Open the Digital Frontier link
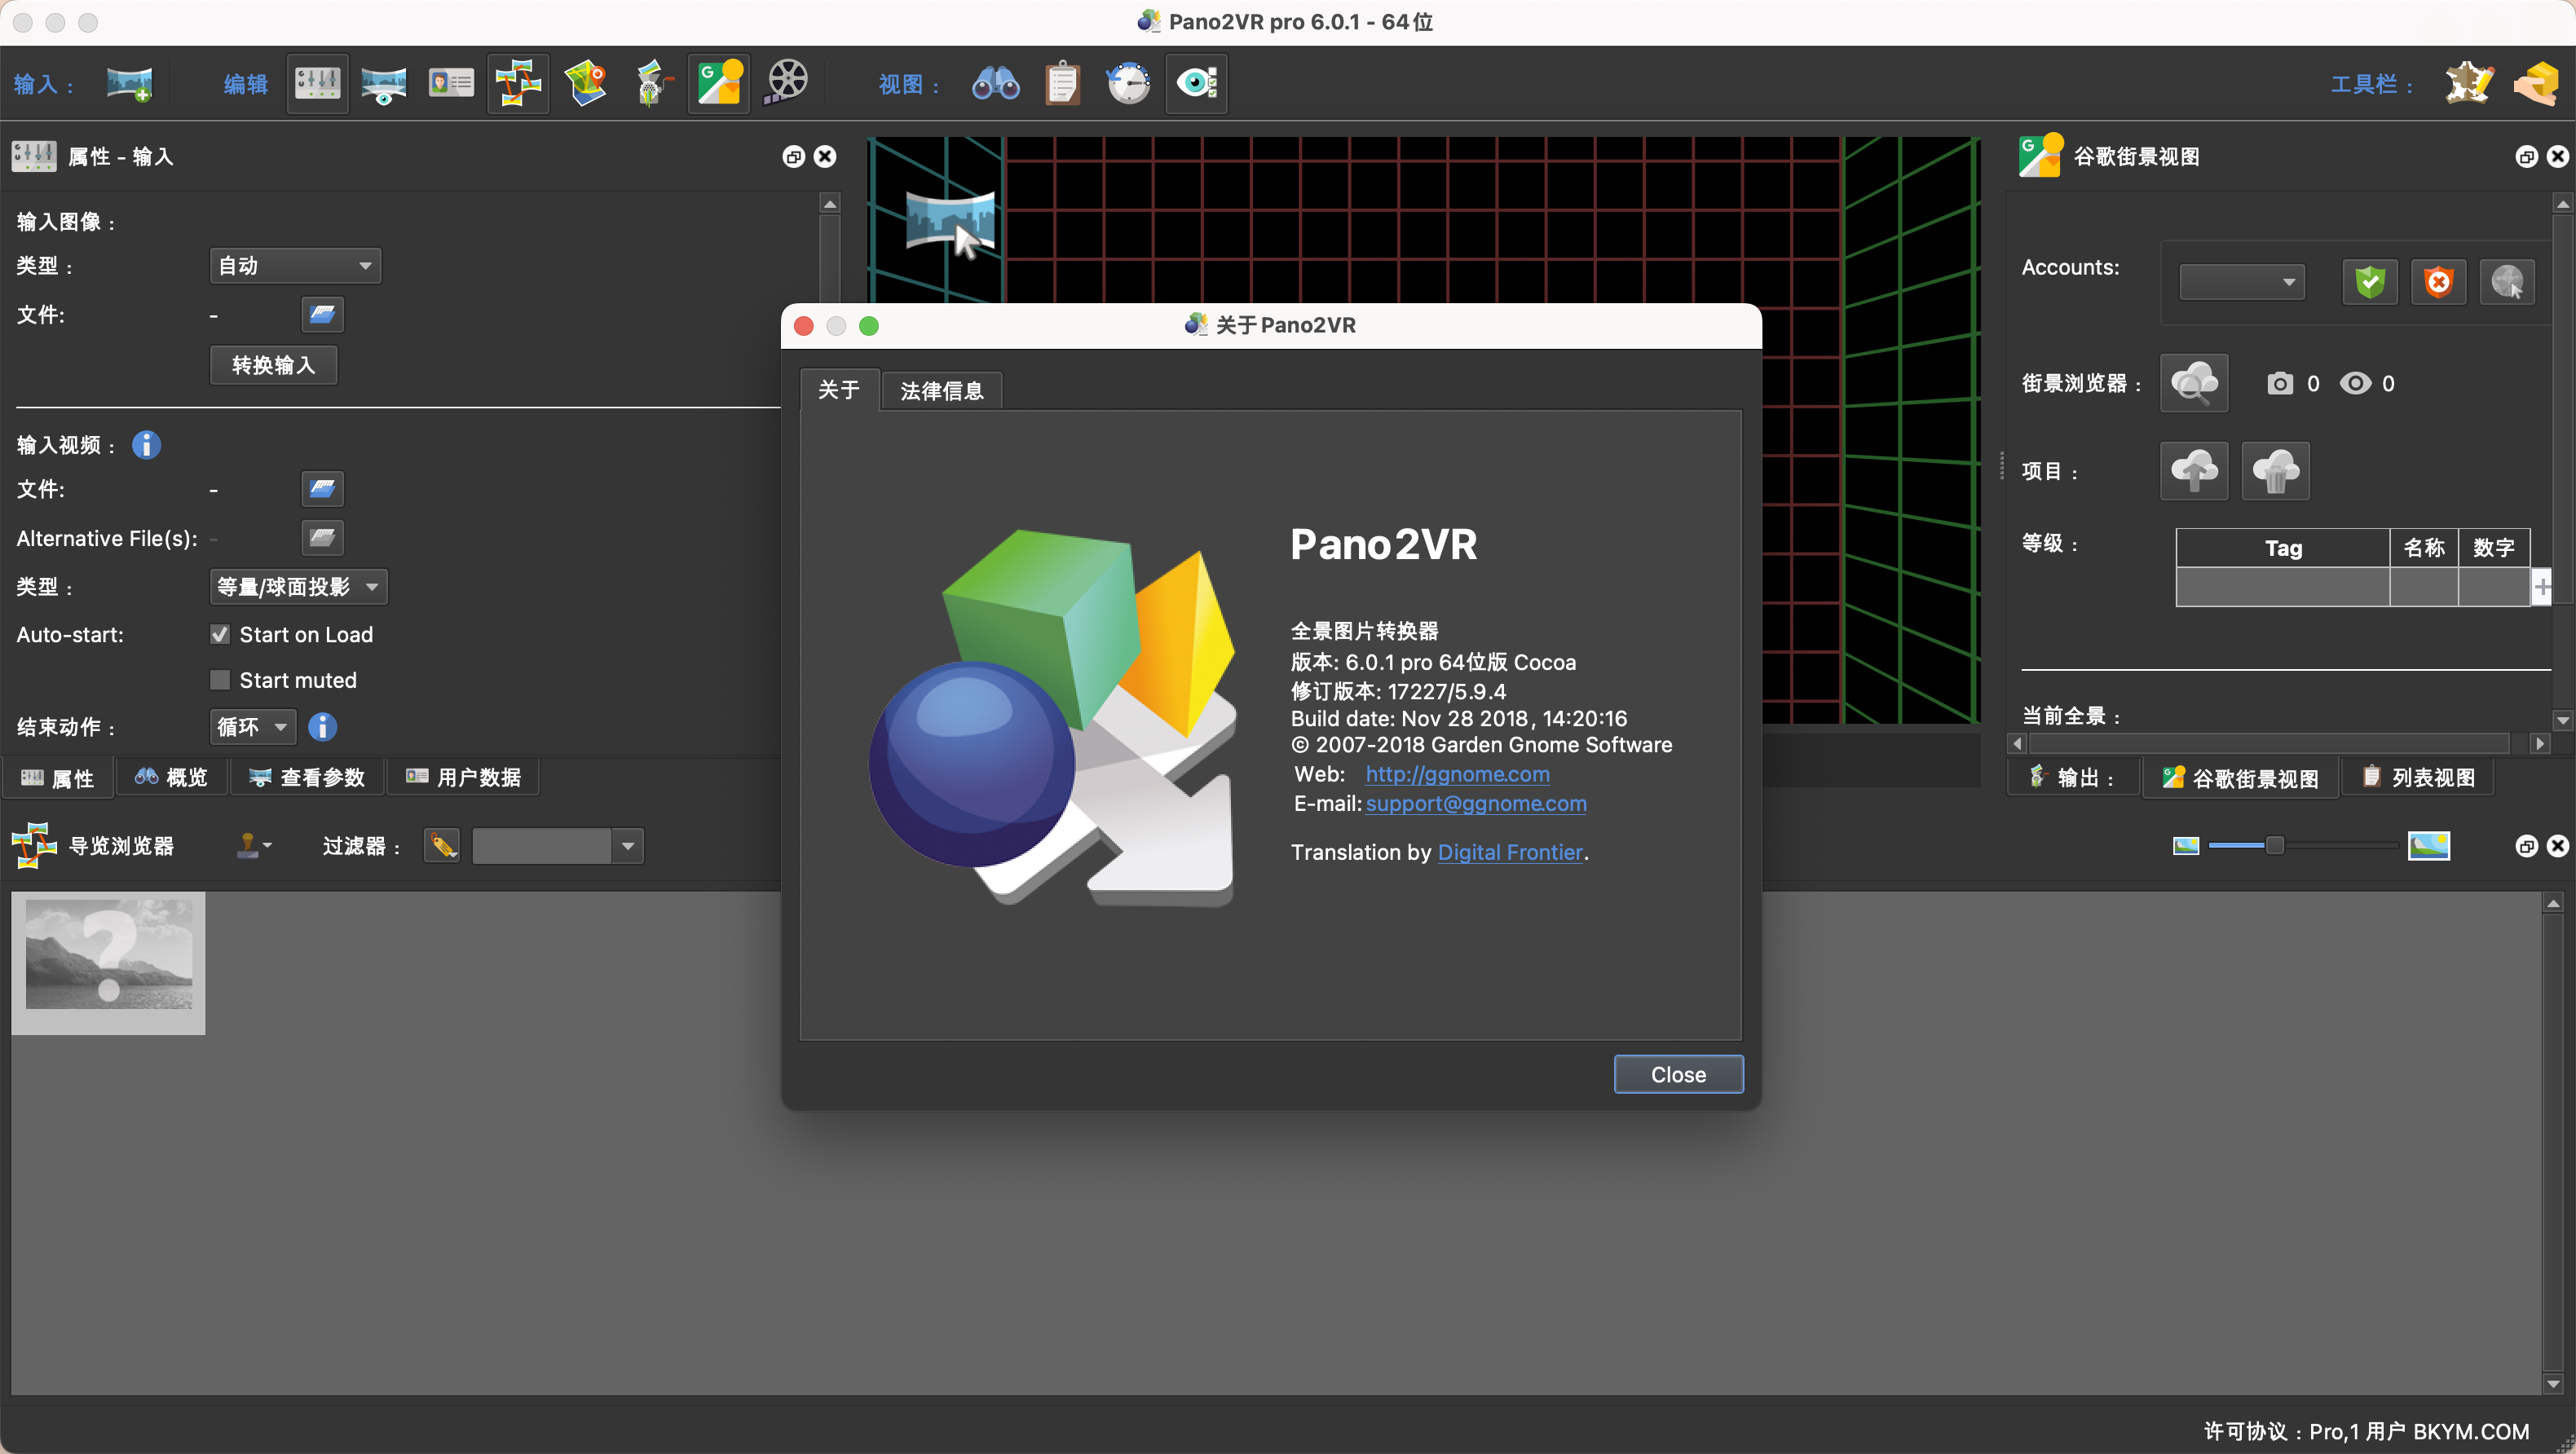2576x1454 pixels. 1510,852
